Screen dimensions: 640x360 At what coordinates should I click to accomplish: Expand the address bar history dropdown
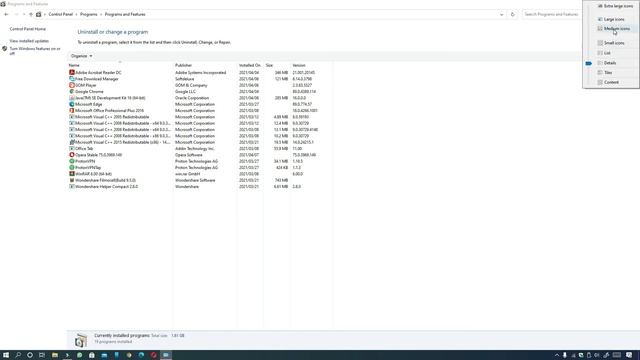coord(501,14)
